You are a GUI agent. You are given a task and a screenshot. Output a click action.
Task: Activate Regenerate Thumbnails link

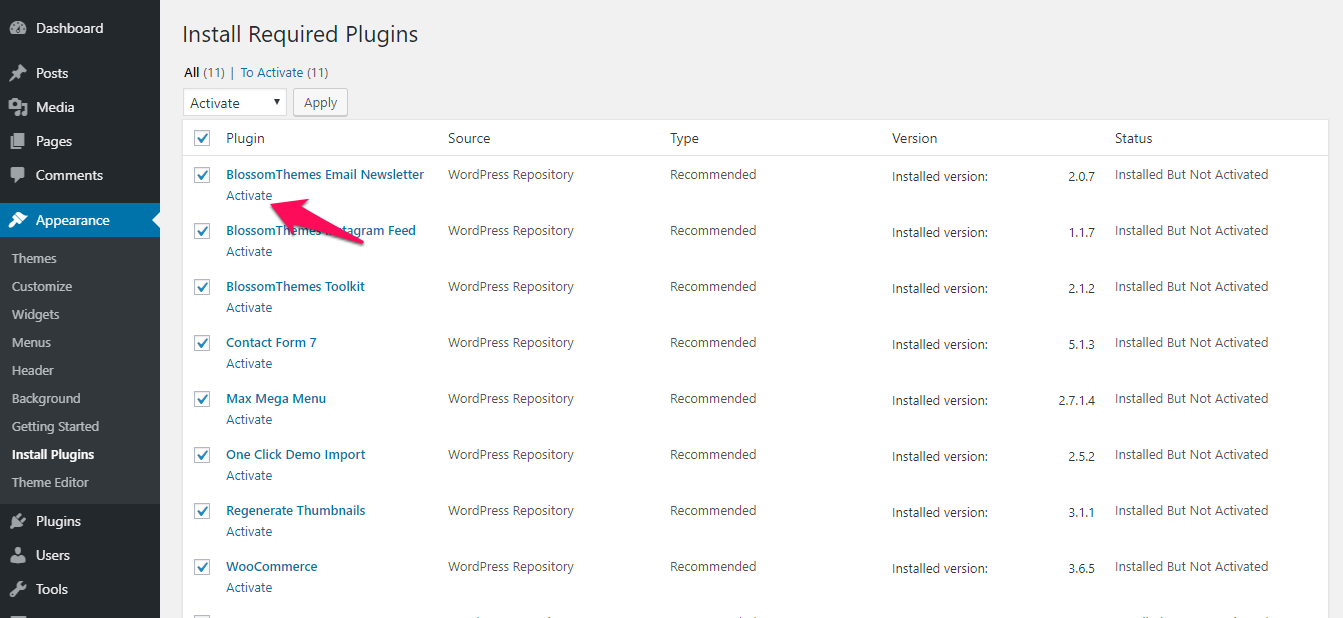249,531
